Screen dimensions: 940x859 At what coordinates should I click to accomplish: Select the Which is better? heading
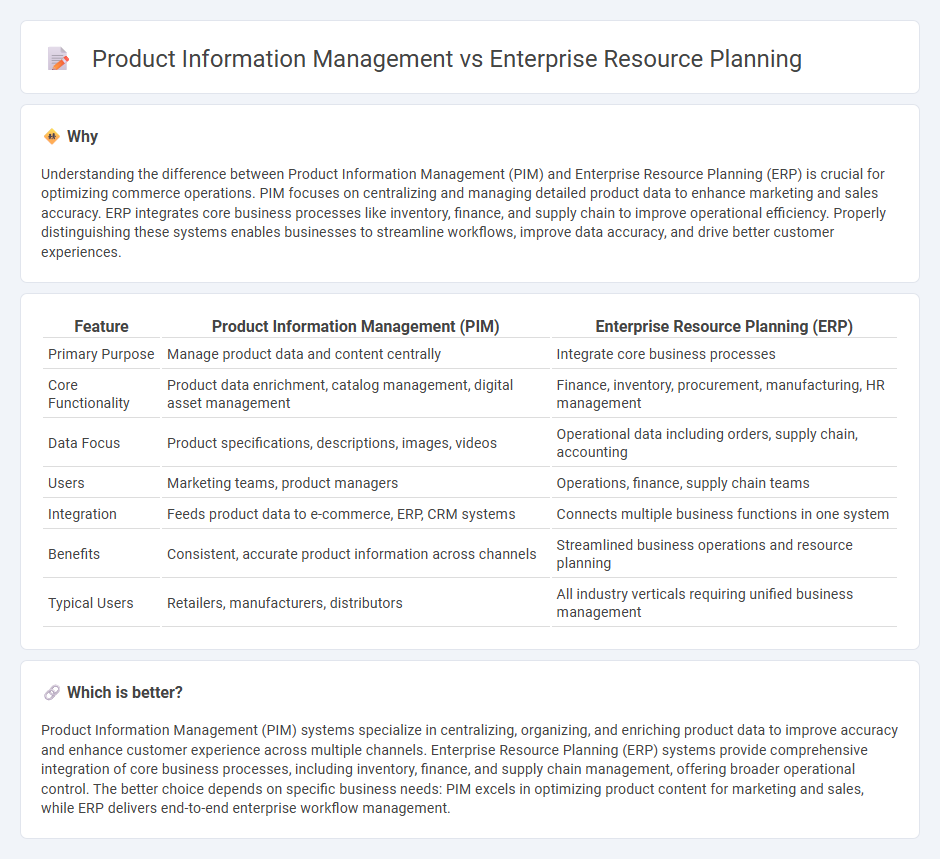point(125,692)
